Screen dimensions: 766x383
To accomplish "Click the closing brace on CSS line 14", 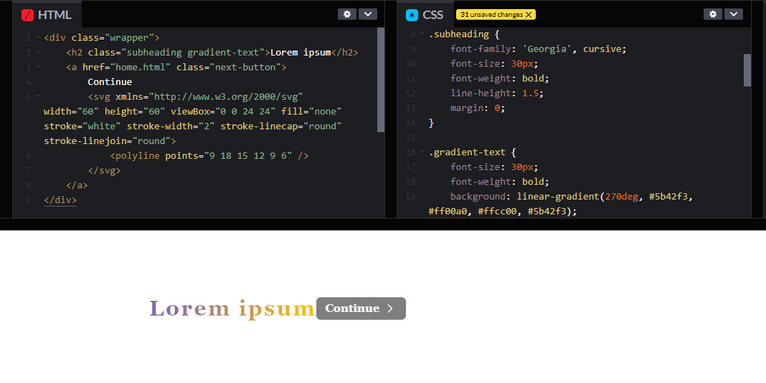I will pos(431,123).
